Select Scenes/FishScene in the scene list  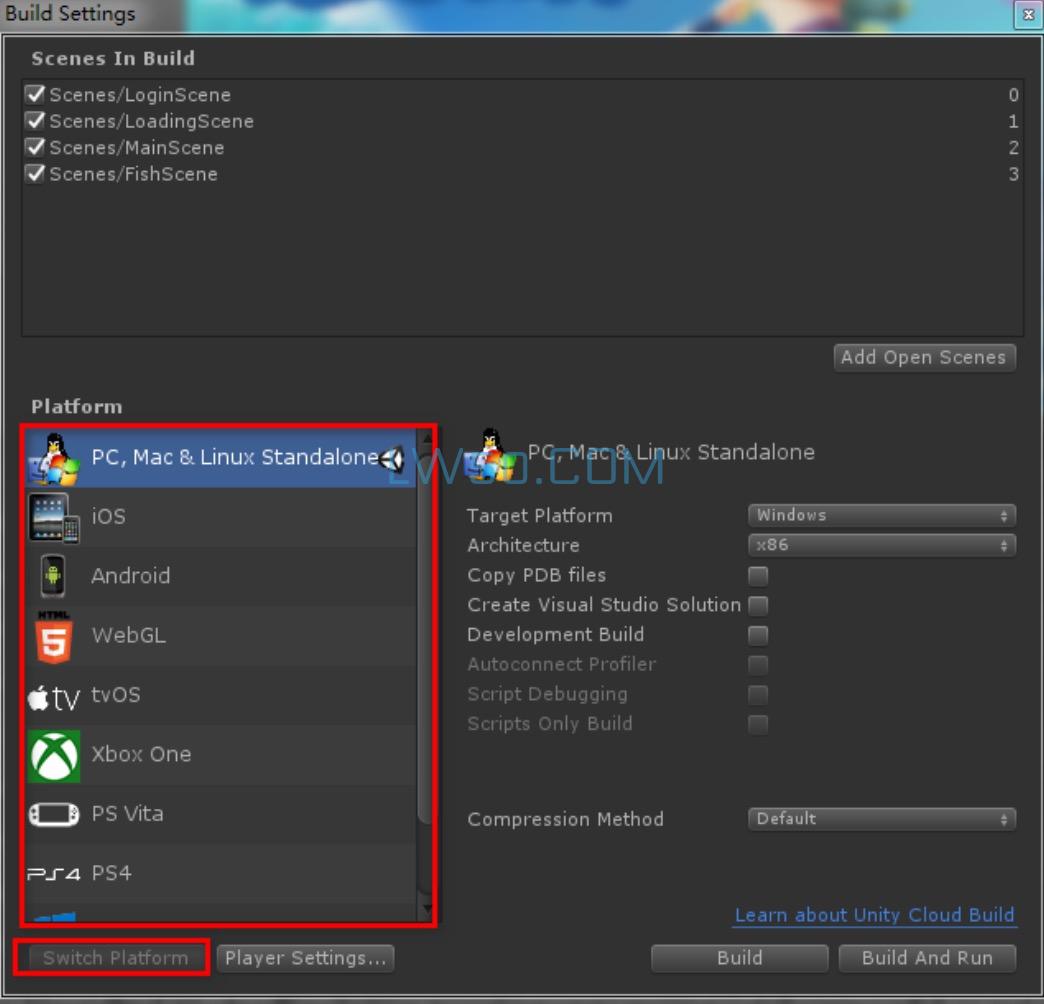[133, 174]
